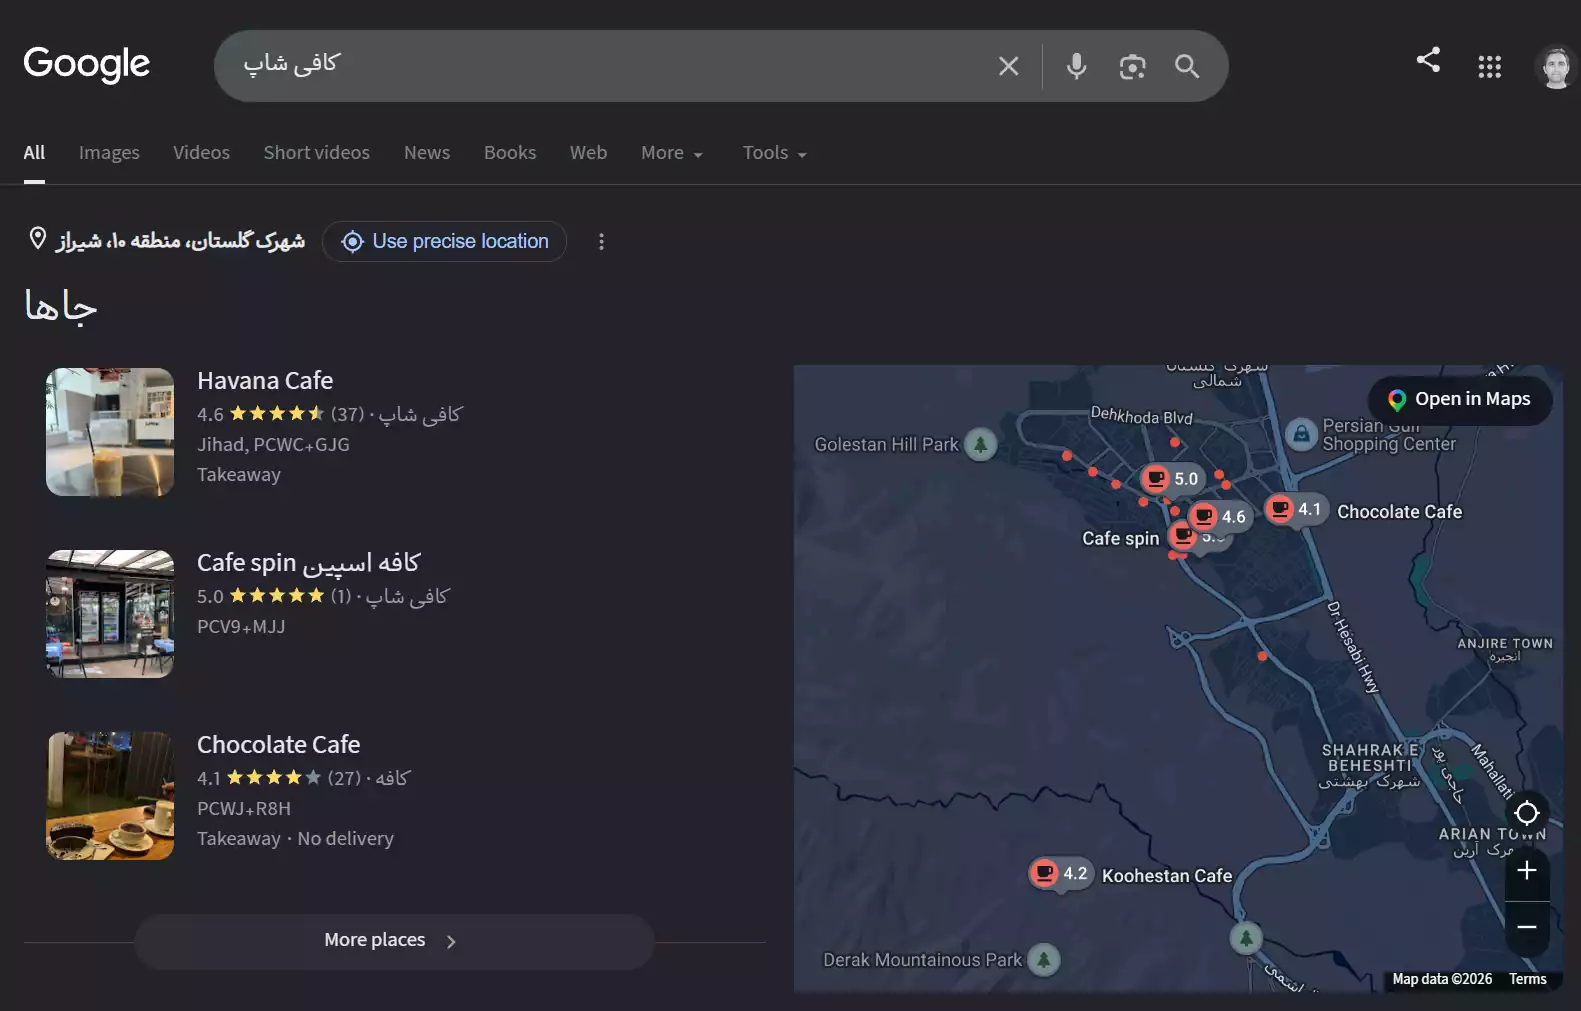The width and height of the screenshot is (1581, 1011).
Task: Click the Cafe spin 5.0 rating stars
Action: (x=277, y=595)
